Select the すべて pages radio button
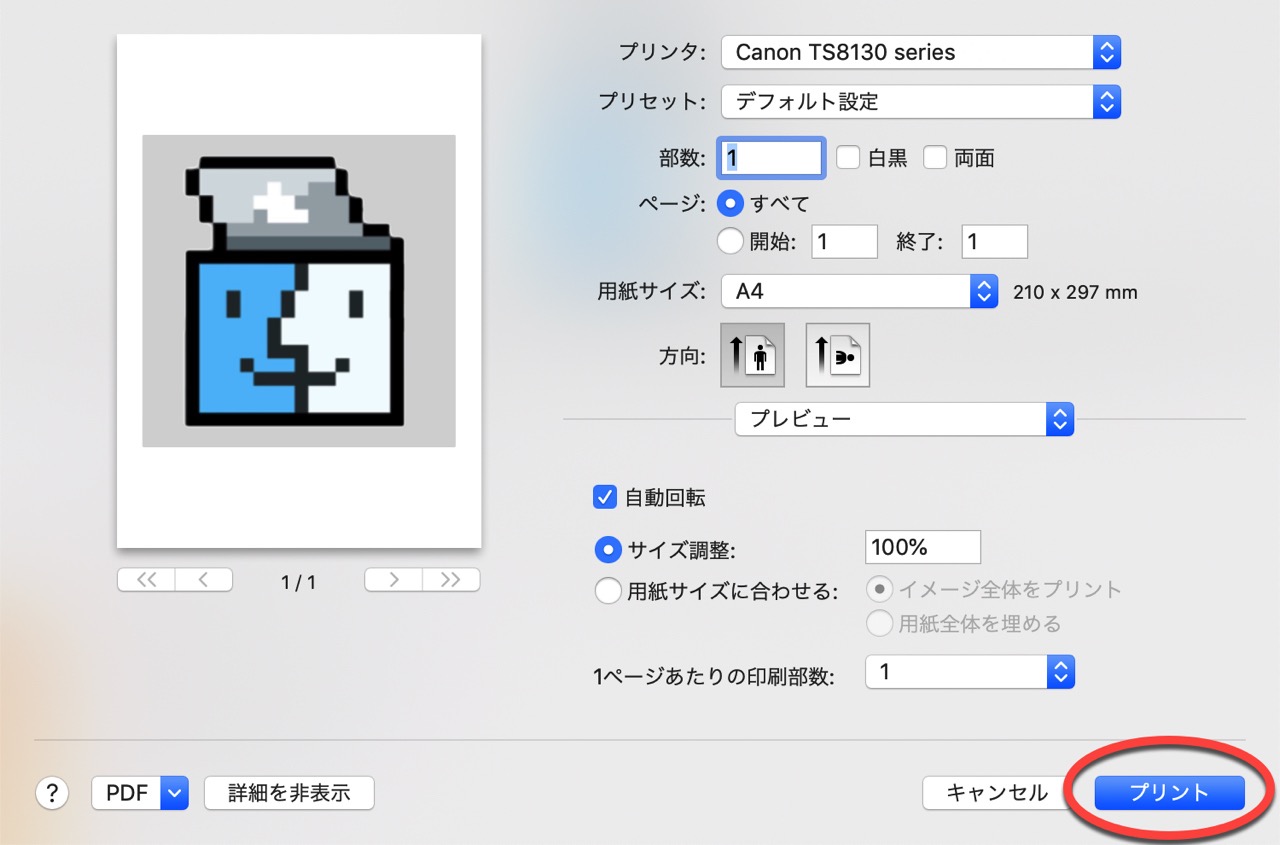1280x845 pixels. [731, 203]
